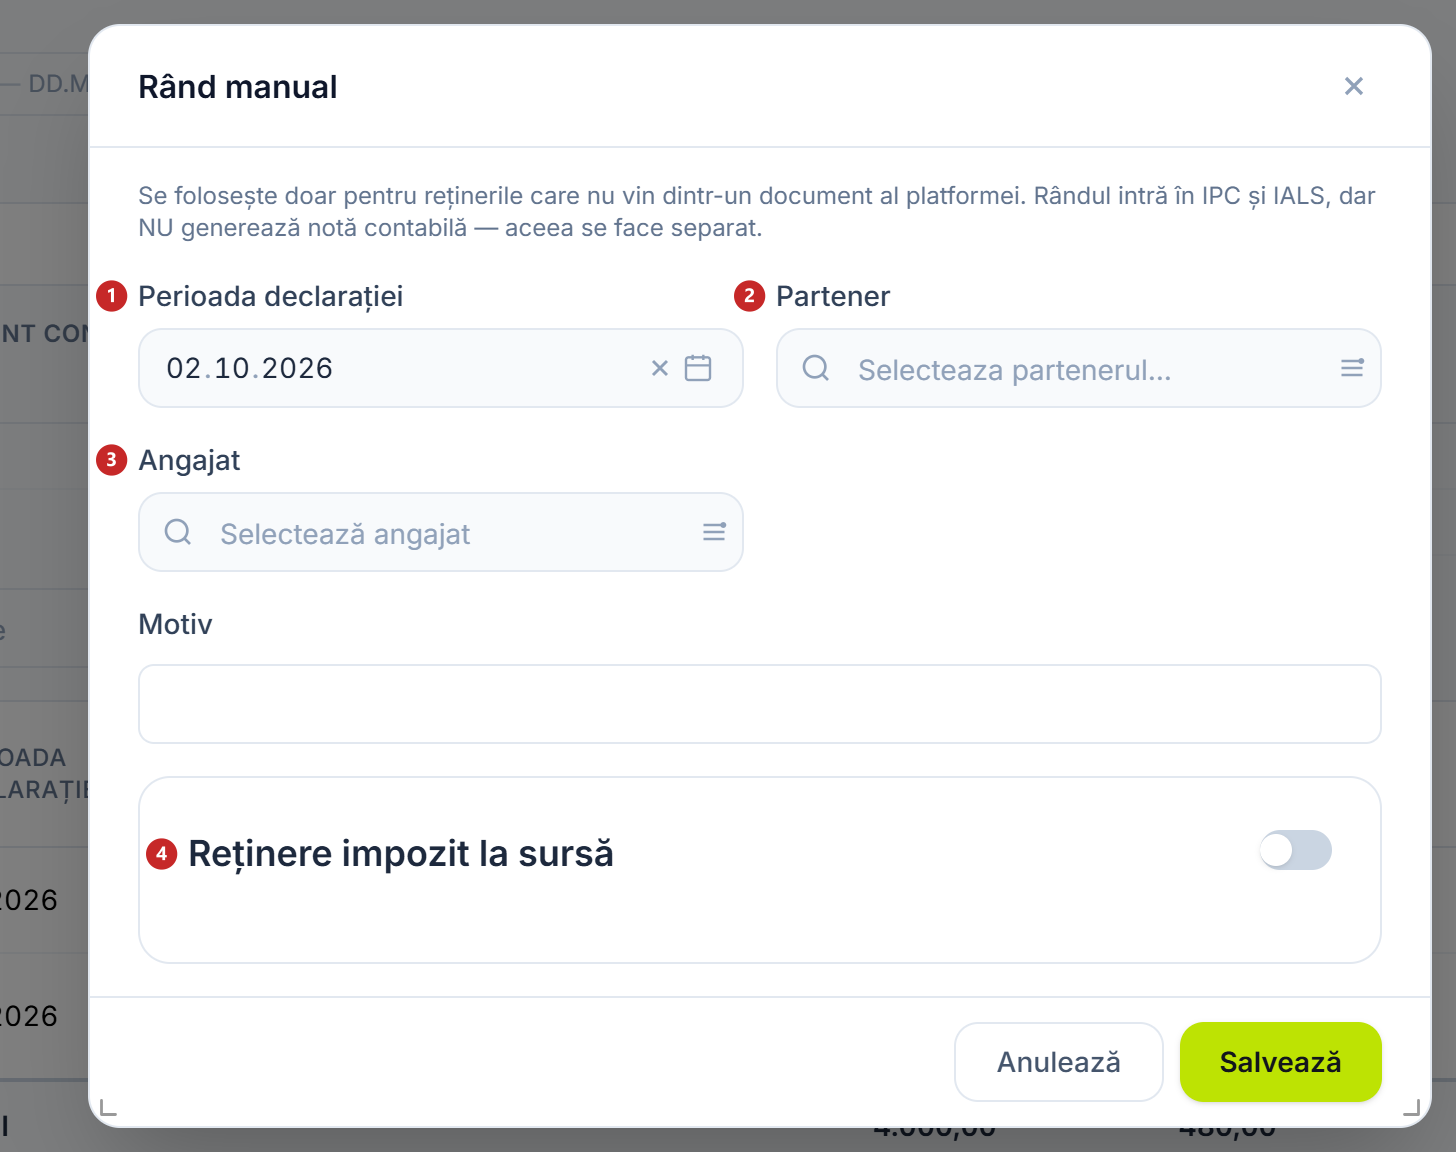The height and width of the screenshot is (1152, 1456).
Task: Click the date value 02.10.2026
Action: [x=250, y=368]
